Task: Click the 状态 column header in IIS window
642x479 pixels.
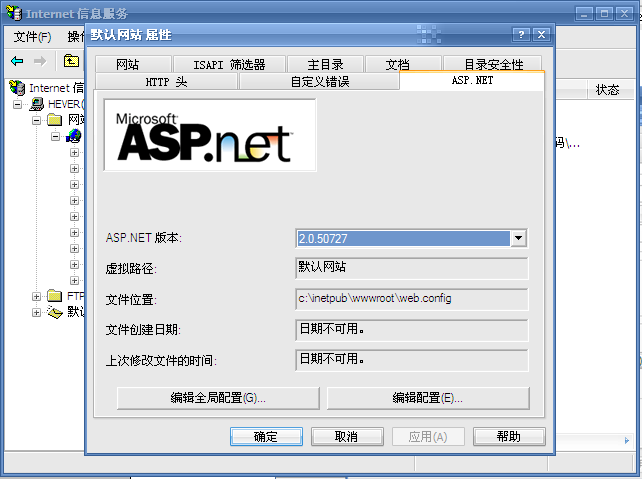Action: point(608,89)
